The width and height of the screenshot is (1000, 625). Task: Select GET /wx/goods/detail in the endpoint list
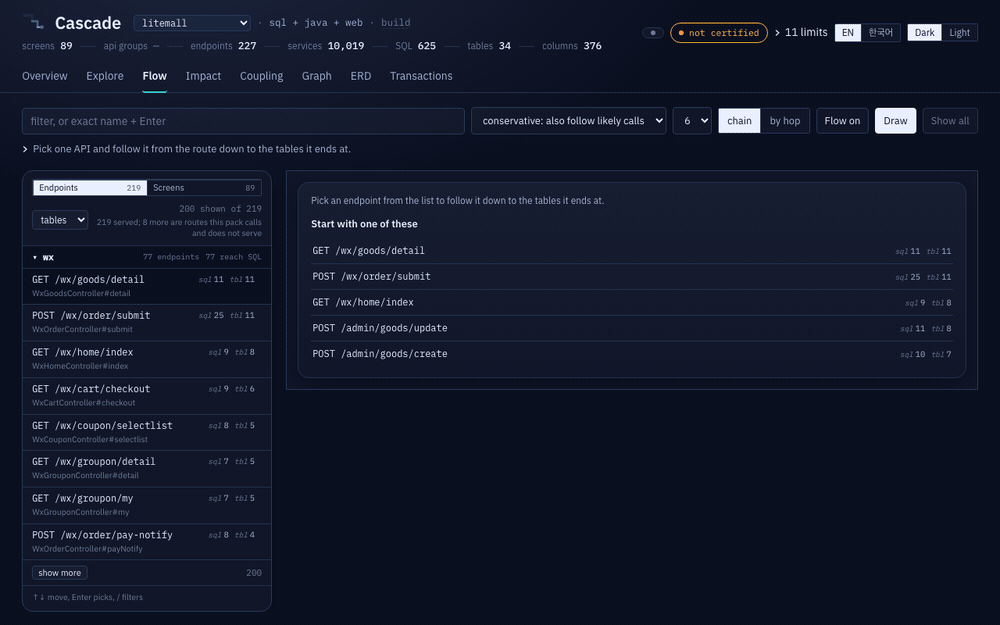(147, 286)
